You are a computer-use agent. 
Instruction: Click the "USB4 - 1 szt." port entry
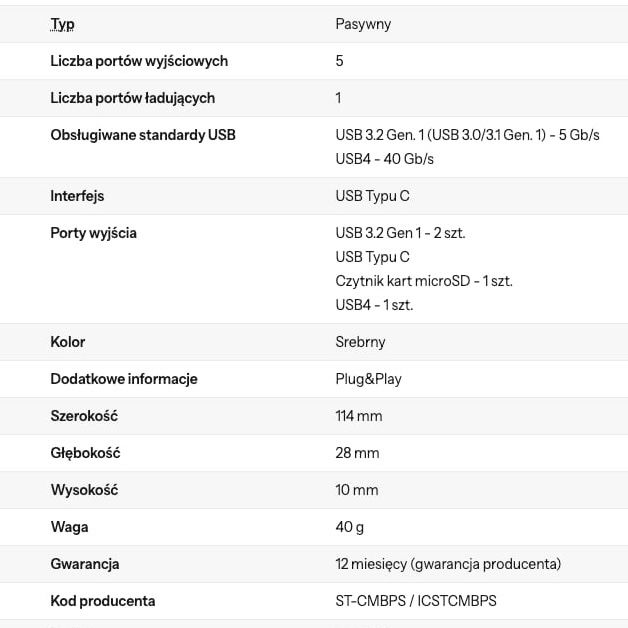[x=374, y=305]
